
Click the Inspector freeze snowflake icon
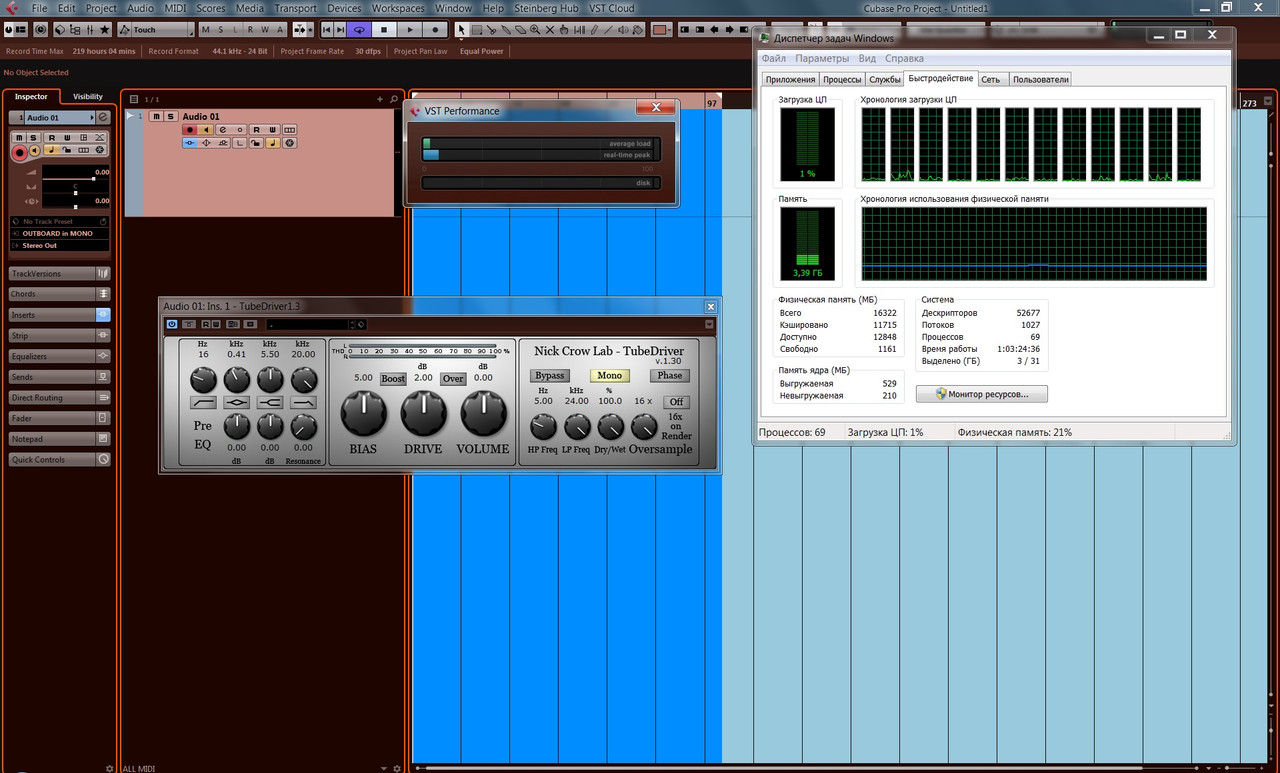pos(100,150)
